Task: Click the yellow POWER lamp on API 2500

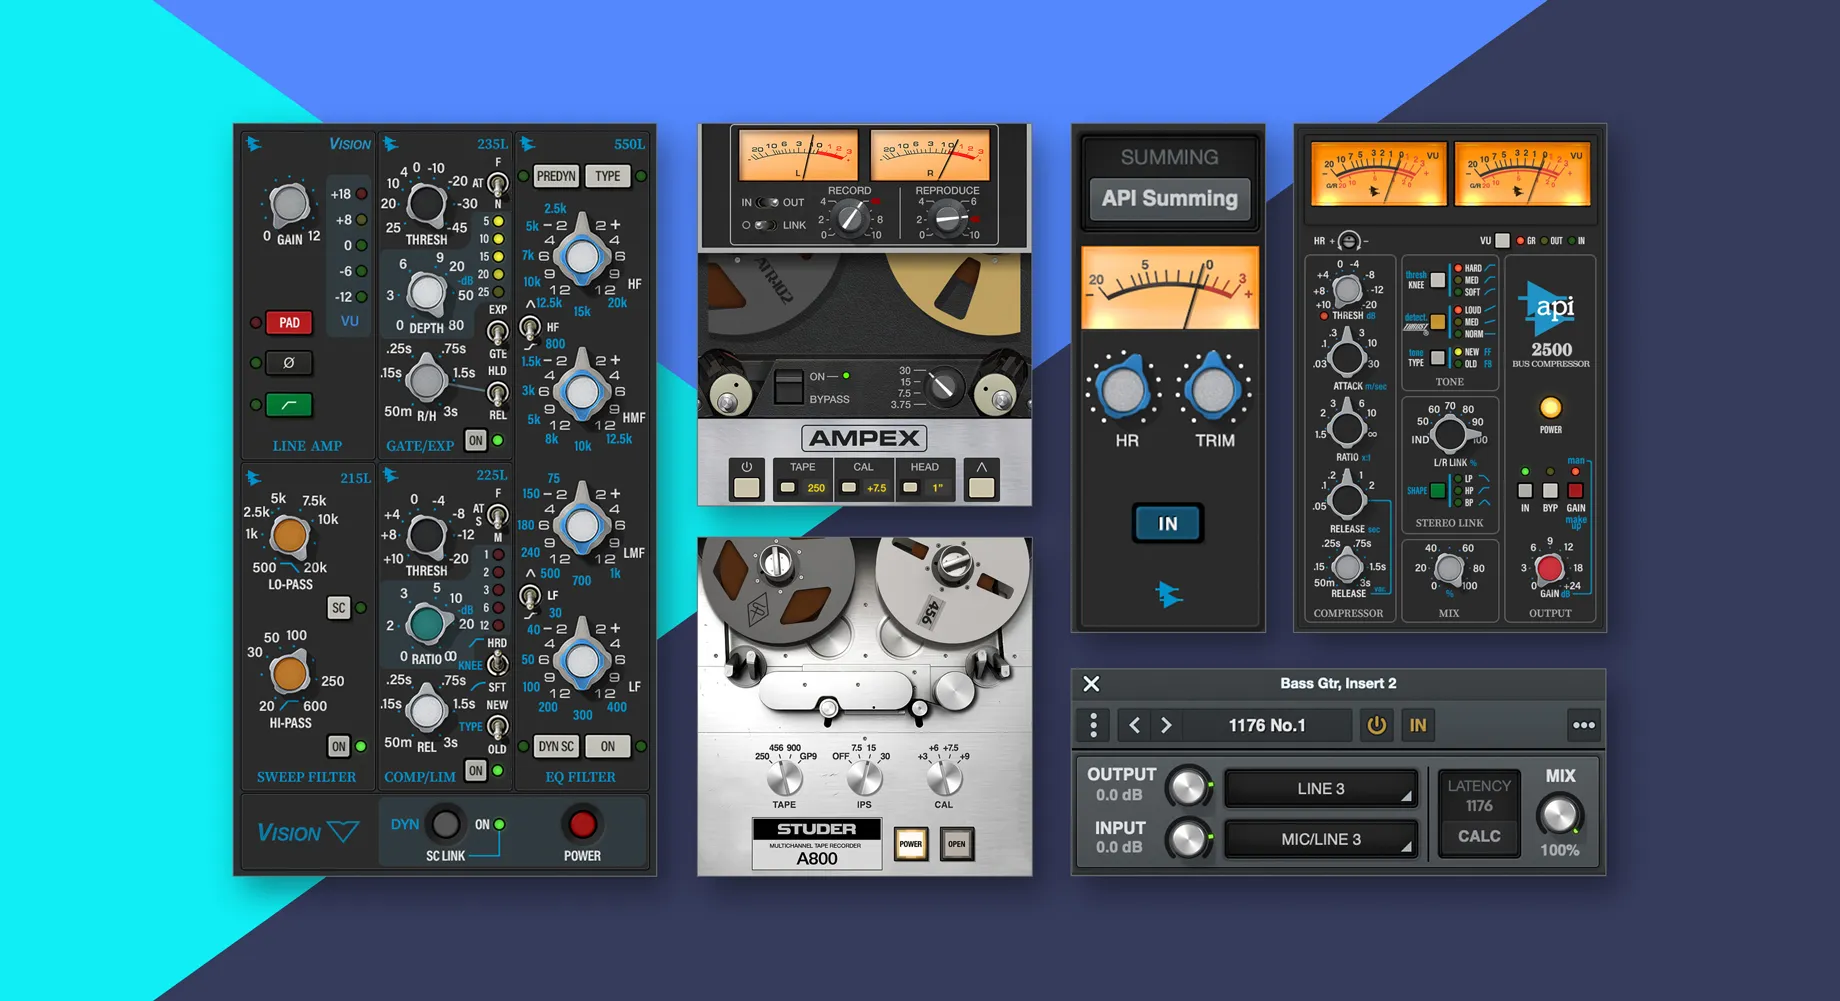Action: coord(1550,407)
